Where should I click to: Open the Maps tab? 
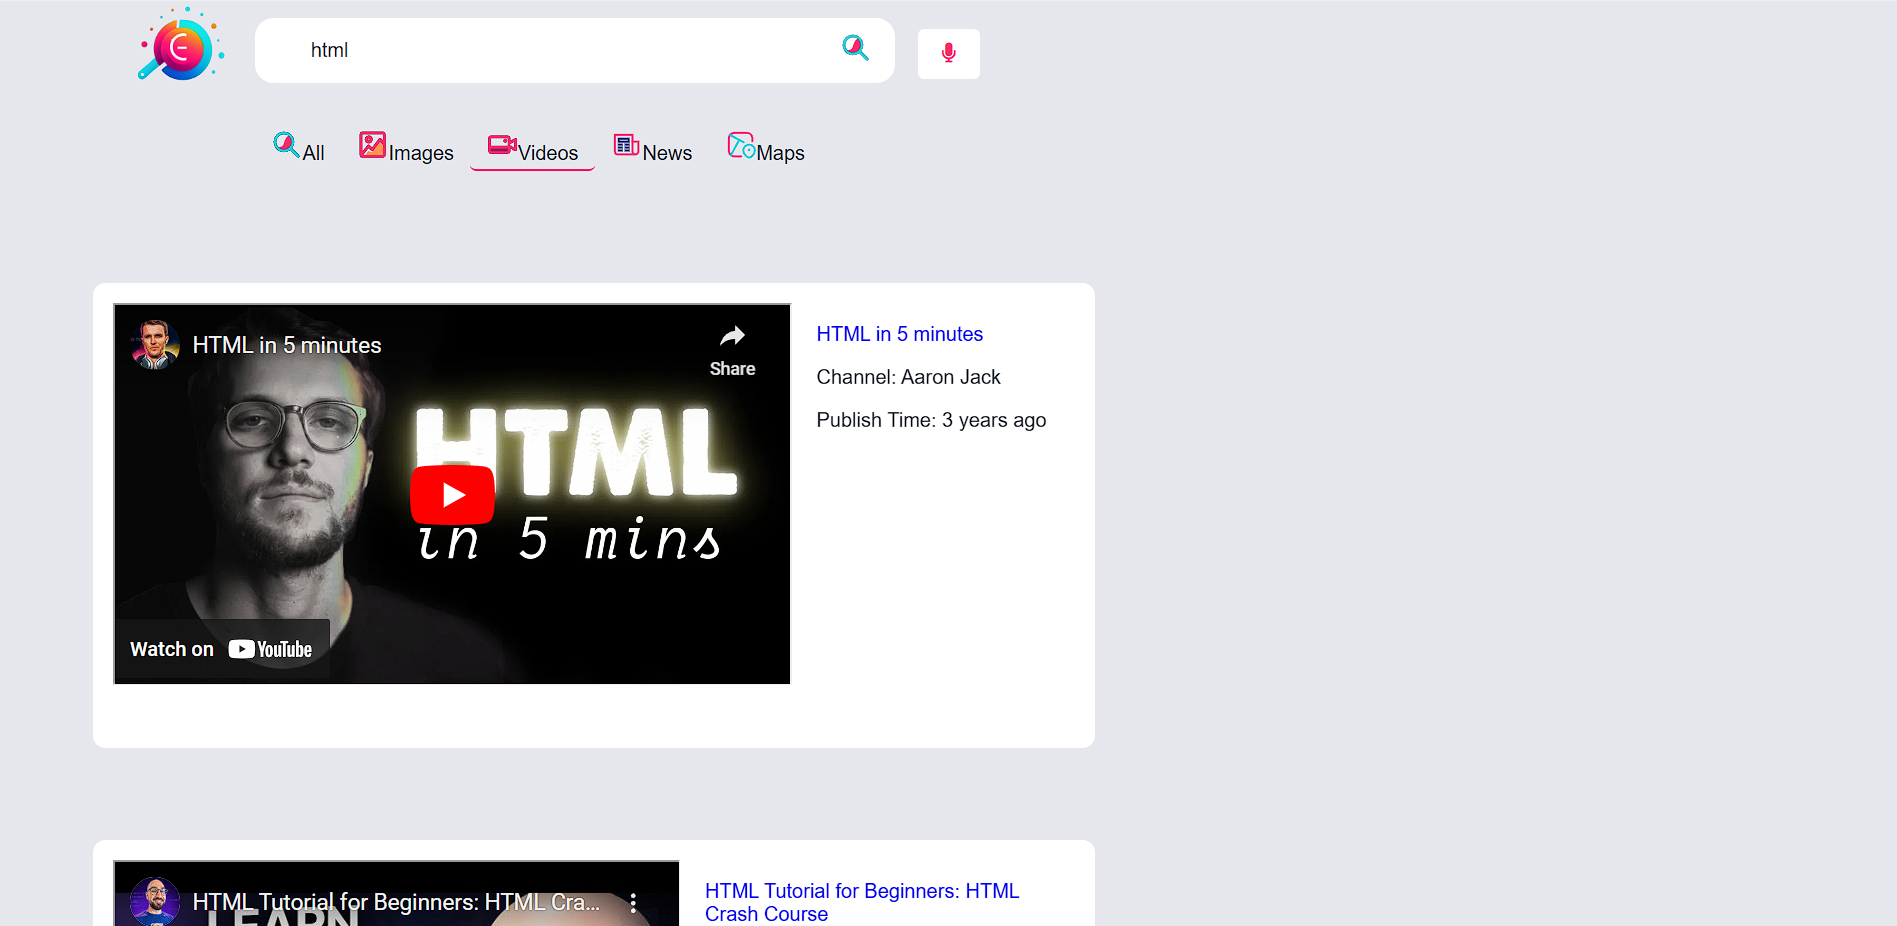766,148
